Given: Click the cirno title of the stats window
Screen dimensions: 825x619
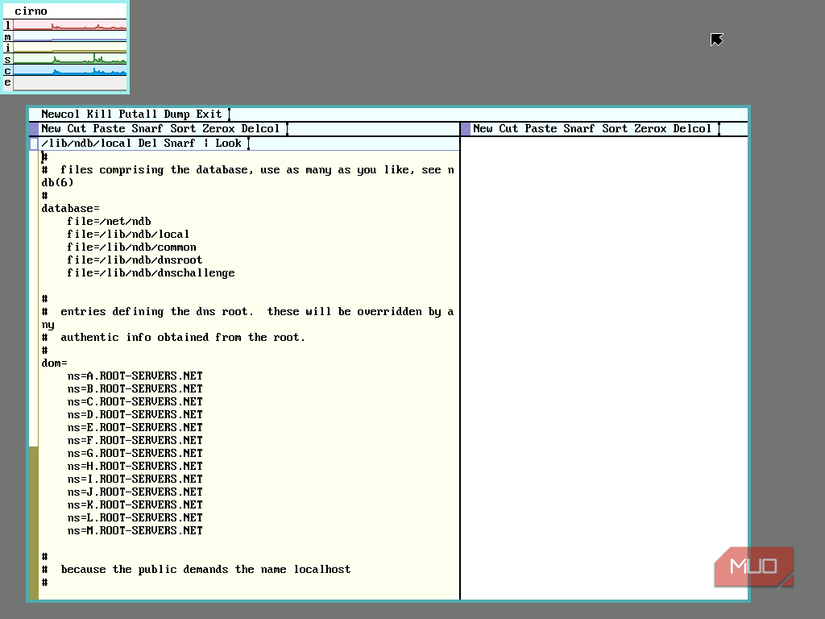Looking at the screenshot, I should pyautogui.click(x=31, y=11).
